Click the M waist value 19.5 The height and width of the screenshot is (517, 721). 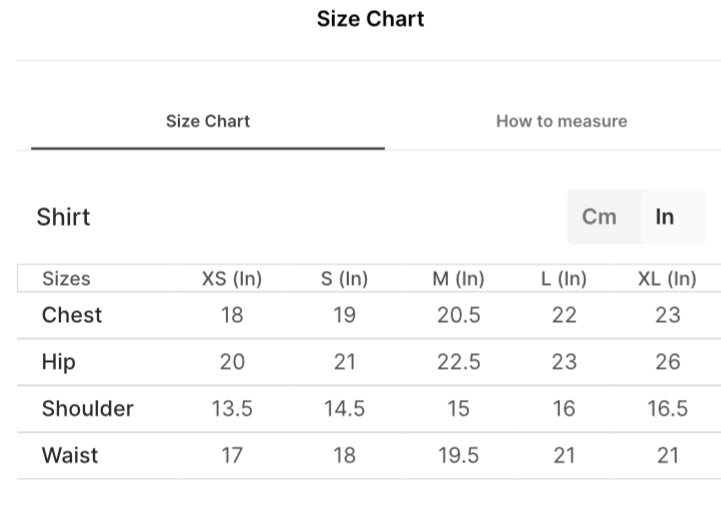tap(458, 455)
